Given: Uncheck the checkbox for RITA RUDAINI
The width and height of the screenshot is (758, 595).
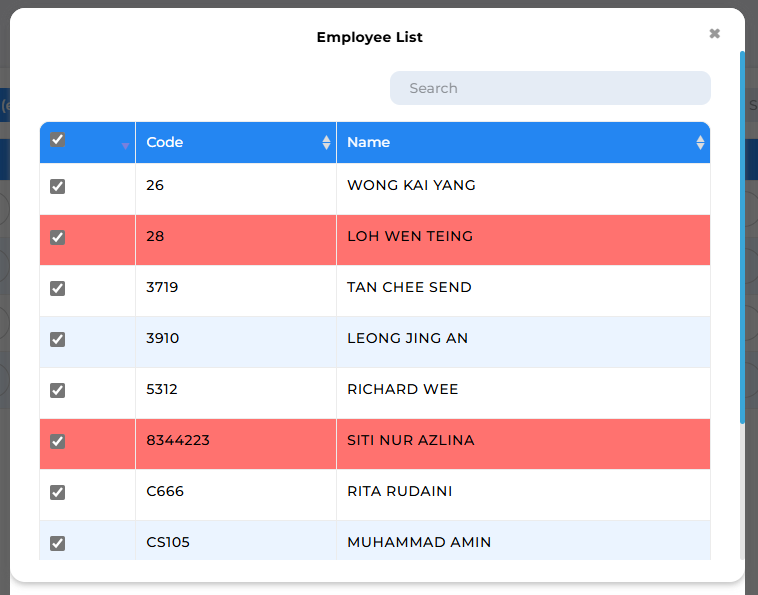Looking at the screenshot, I should (x=58, y=492).
